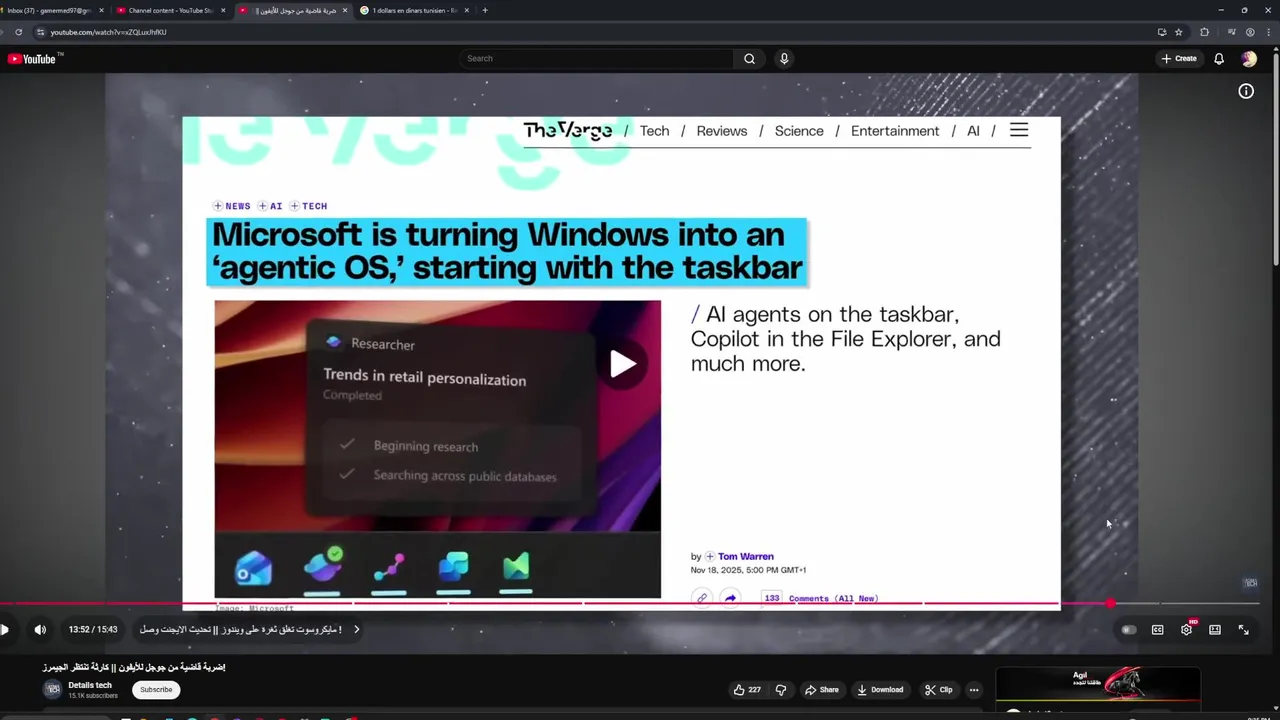Open the account avatar menu
Screen dimensions: 1280x720
[x=1249, y=59]
